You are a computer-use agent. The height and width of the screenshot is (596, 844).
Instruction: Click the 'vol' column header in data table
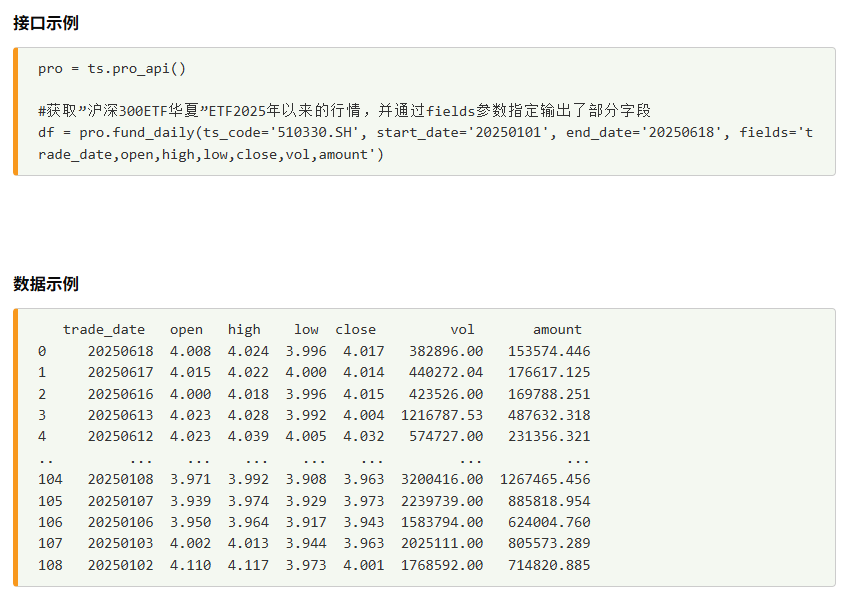click(x=462, y=329)
